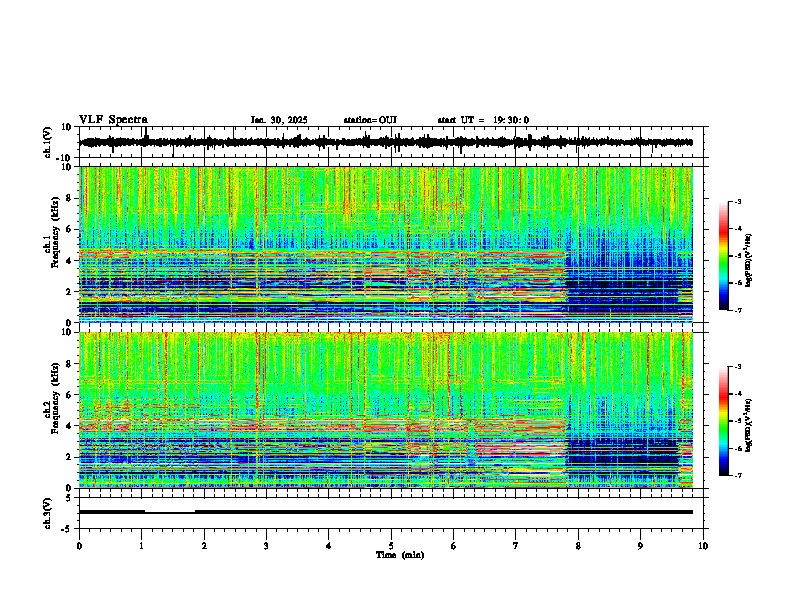The image size is (792, 612).
Task: Click the "8" tick on the time axis
Action: click(x=578, y=546)
